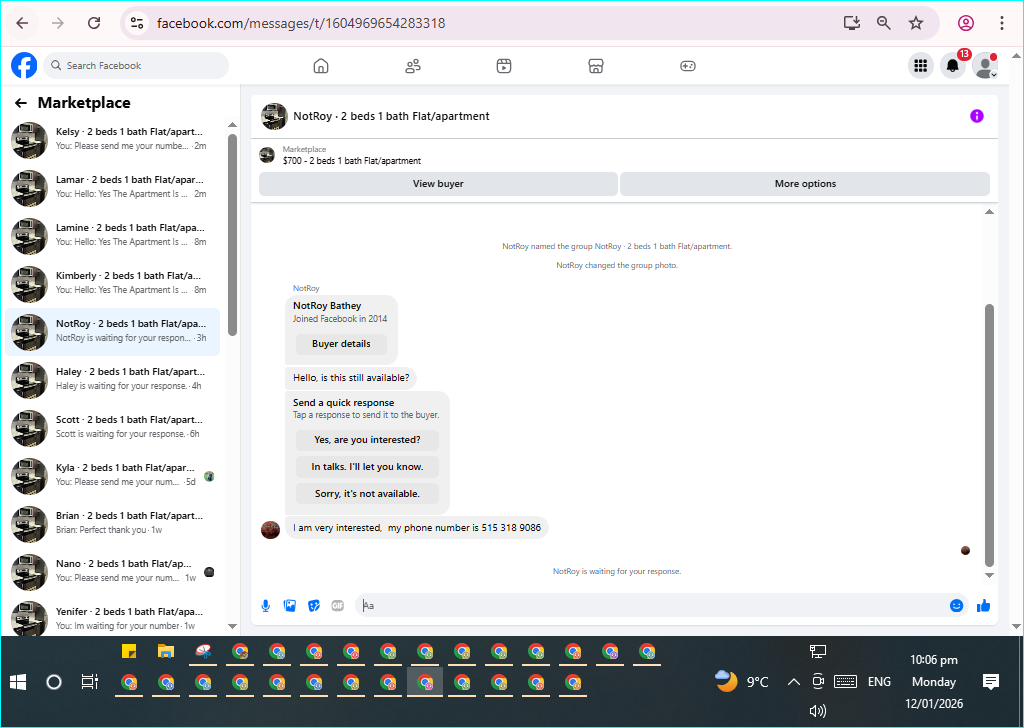Image resolution: width=1024 pixels, height=728 pixels.
Task: Open the Windows notification center icon
Action: (x=991, y=682)
